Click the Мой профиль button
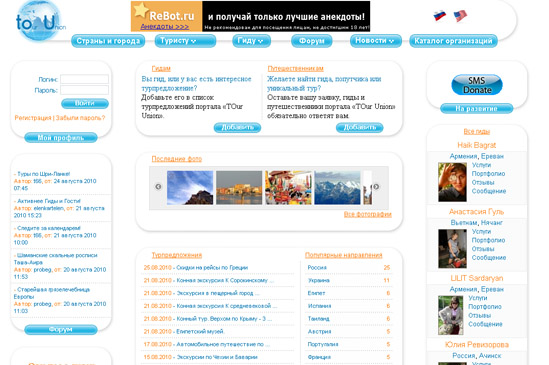Screen dimensions: 549x365 tap(61, 138)
